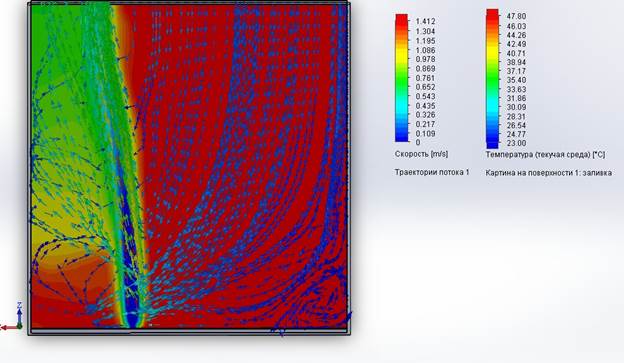Click the minimum temperature value 23.00
This screenshot has height=363, width=624.
(516, 143)
